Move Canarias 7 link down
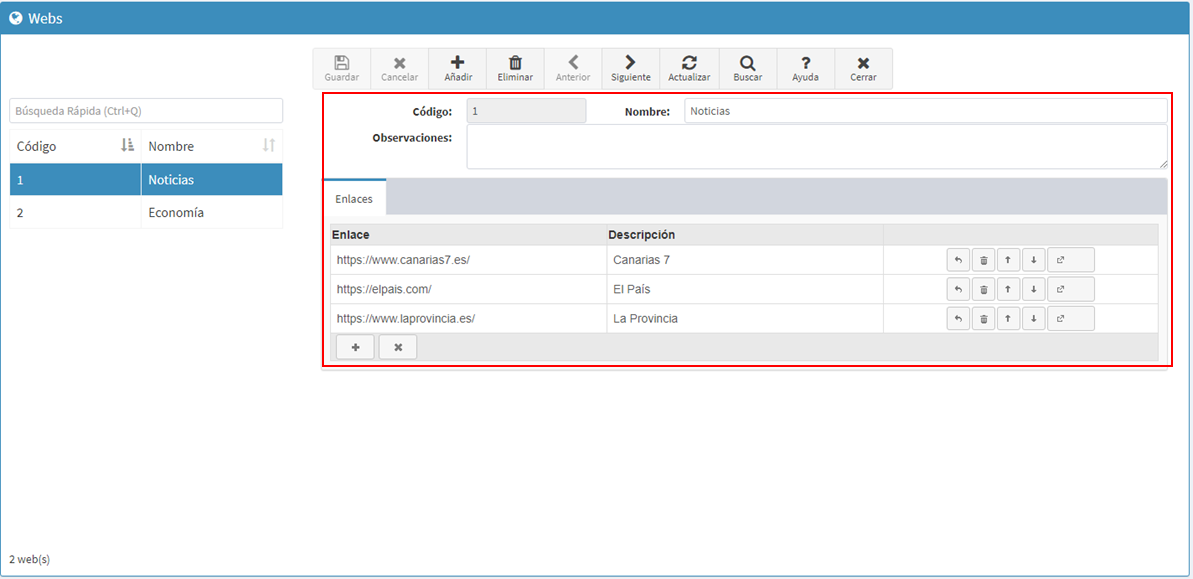This screenshot has height=579, width=1193. (1033, 260)
